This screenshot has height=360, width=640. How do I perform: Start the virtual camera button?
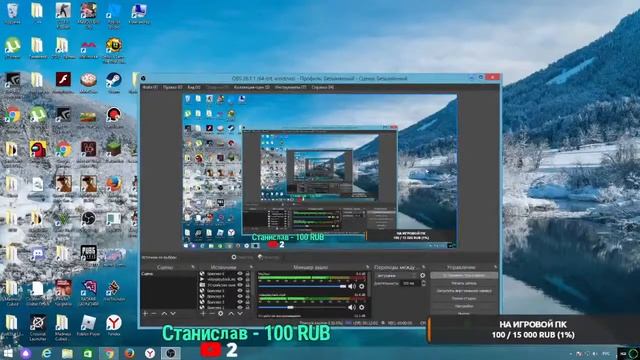pos(464,291)
